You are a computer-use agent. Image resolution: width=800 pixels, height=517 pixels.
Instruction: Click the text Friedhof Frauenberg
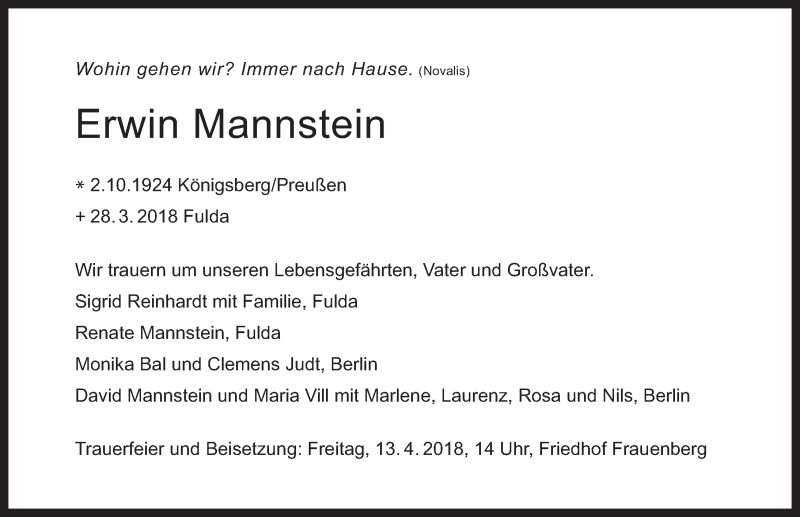pos(622,449)
